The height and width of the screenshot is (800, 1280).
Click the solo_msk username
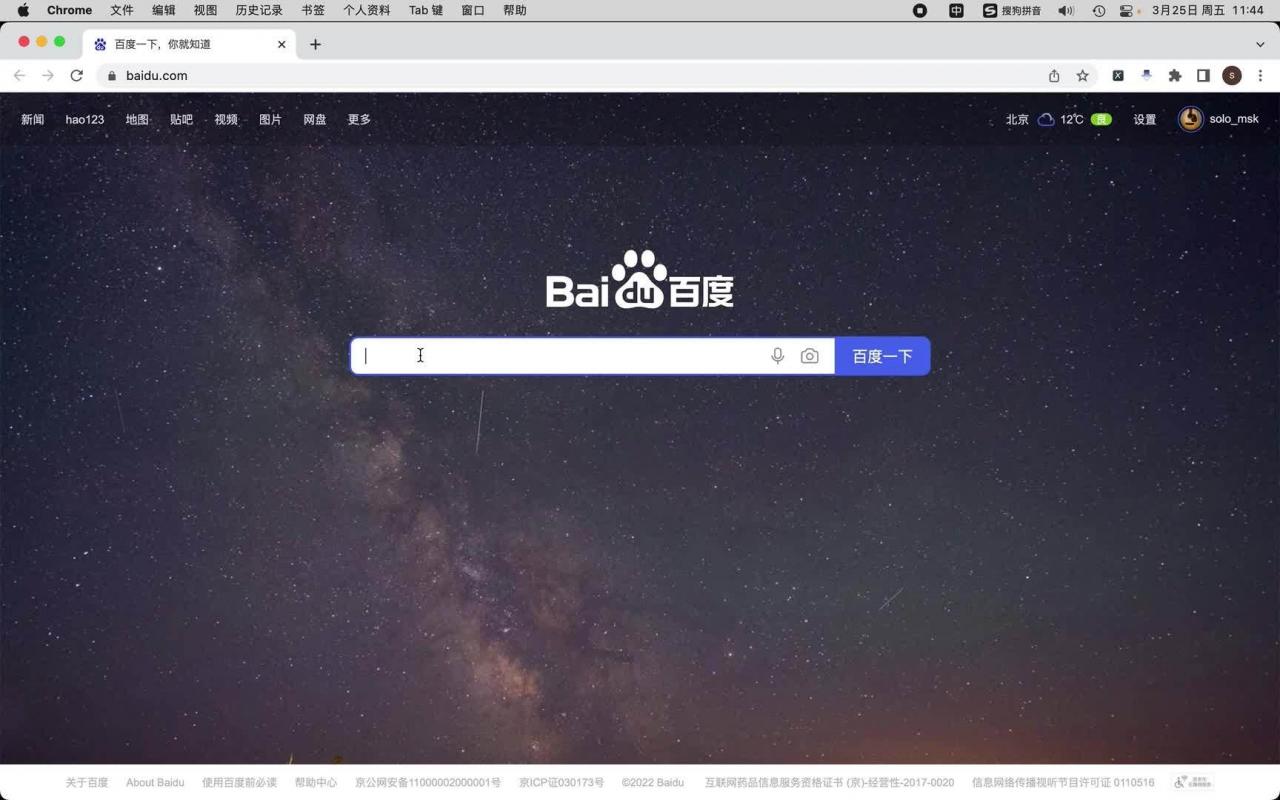[1234, 119]
